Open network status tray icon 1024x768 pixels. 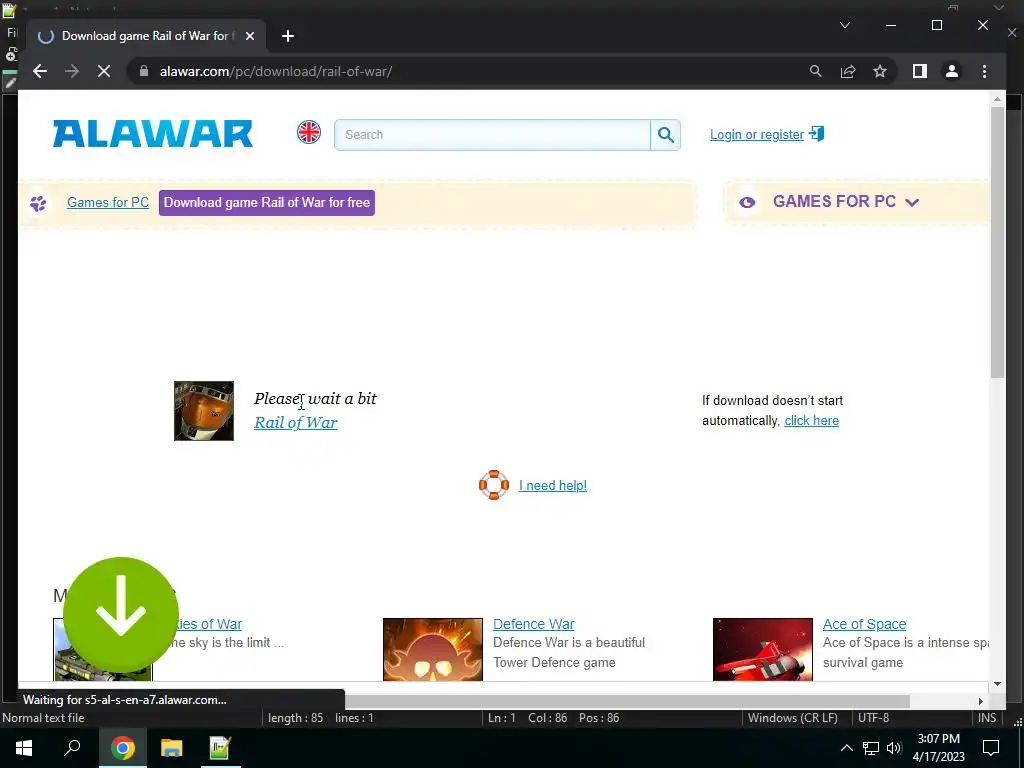(x=871, y=748)
